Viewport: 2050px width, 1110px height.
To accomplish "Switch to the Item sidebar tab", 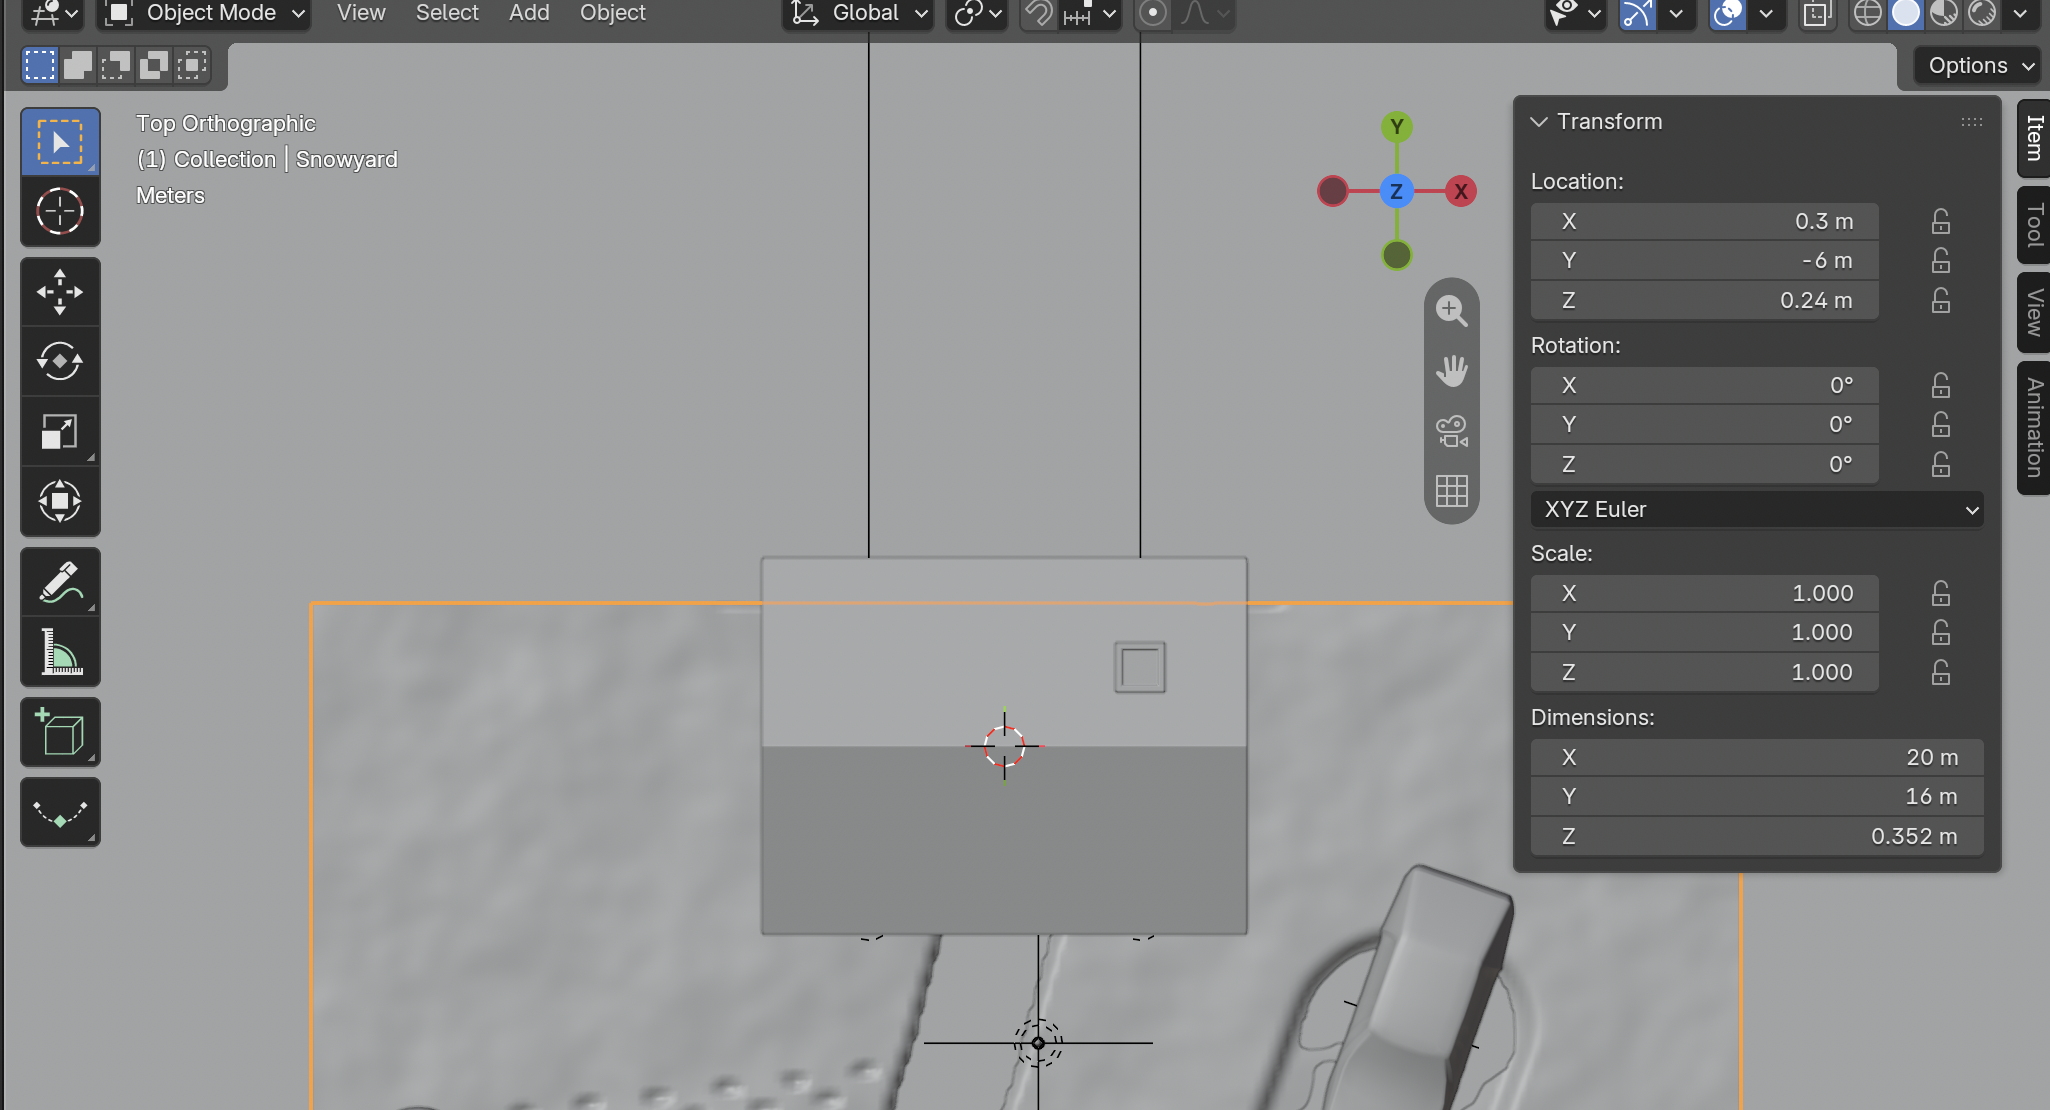I will point(2034,138).
